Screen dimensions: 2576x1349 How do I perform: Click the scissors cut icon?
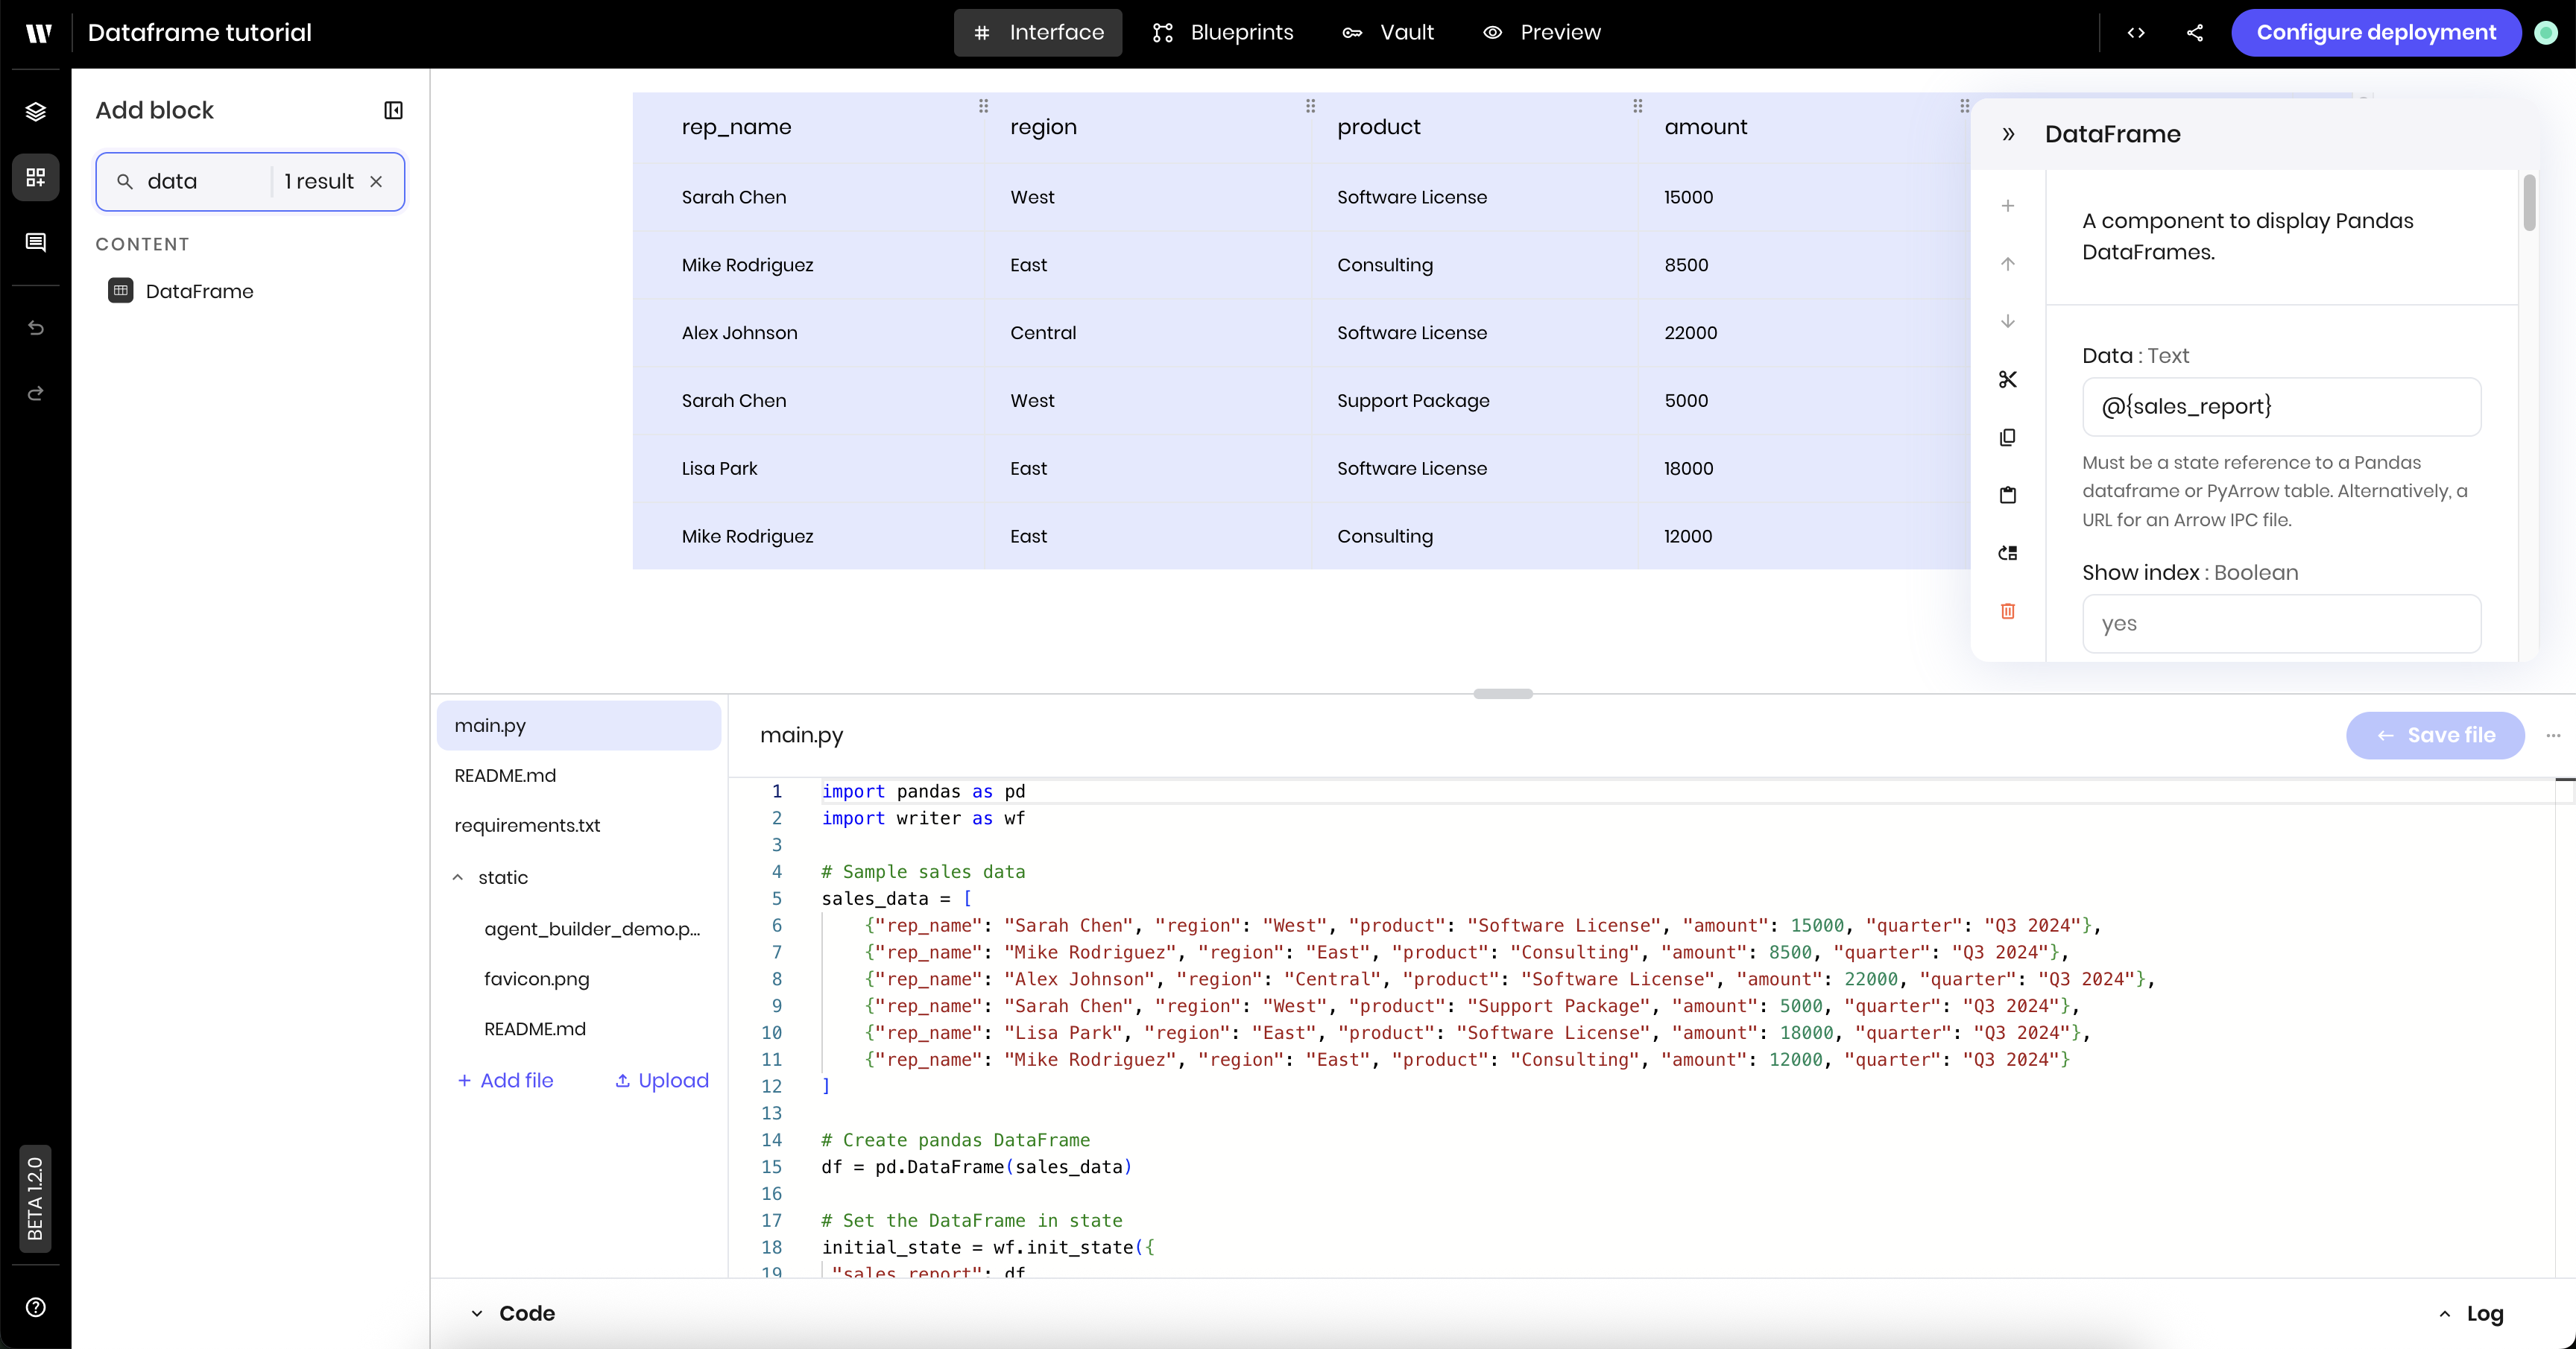[x=2007, y=379]
